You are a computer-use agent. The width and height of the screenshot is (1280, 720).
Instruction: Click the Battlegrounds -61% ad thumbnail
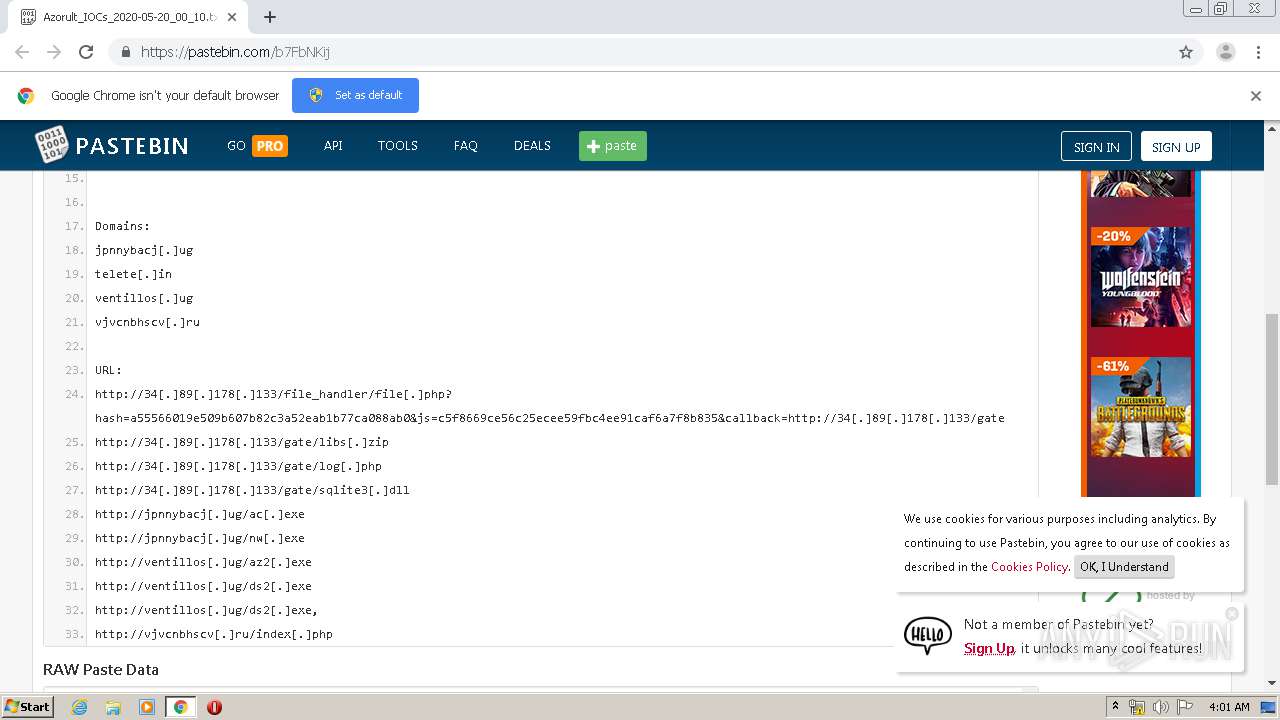pyautogui.click(x=1141, y=407)
